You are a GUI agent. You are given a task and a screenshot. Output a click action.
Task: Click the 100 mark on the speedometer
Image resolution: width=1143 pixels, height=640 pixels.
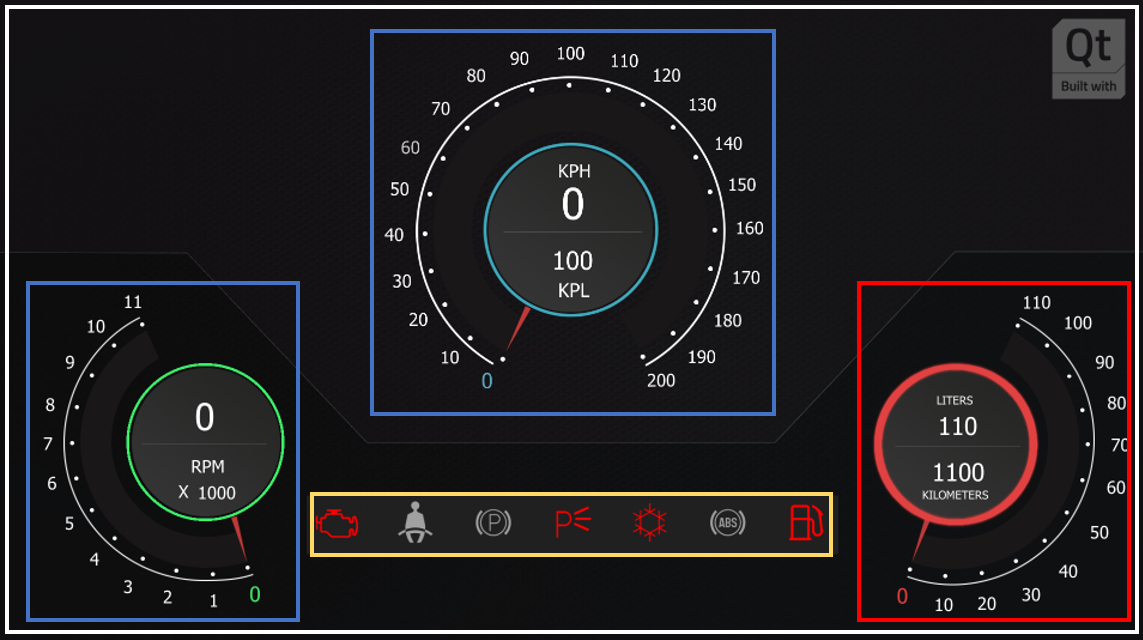click(571, 54)
